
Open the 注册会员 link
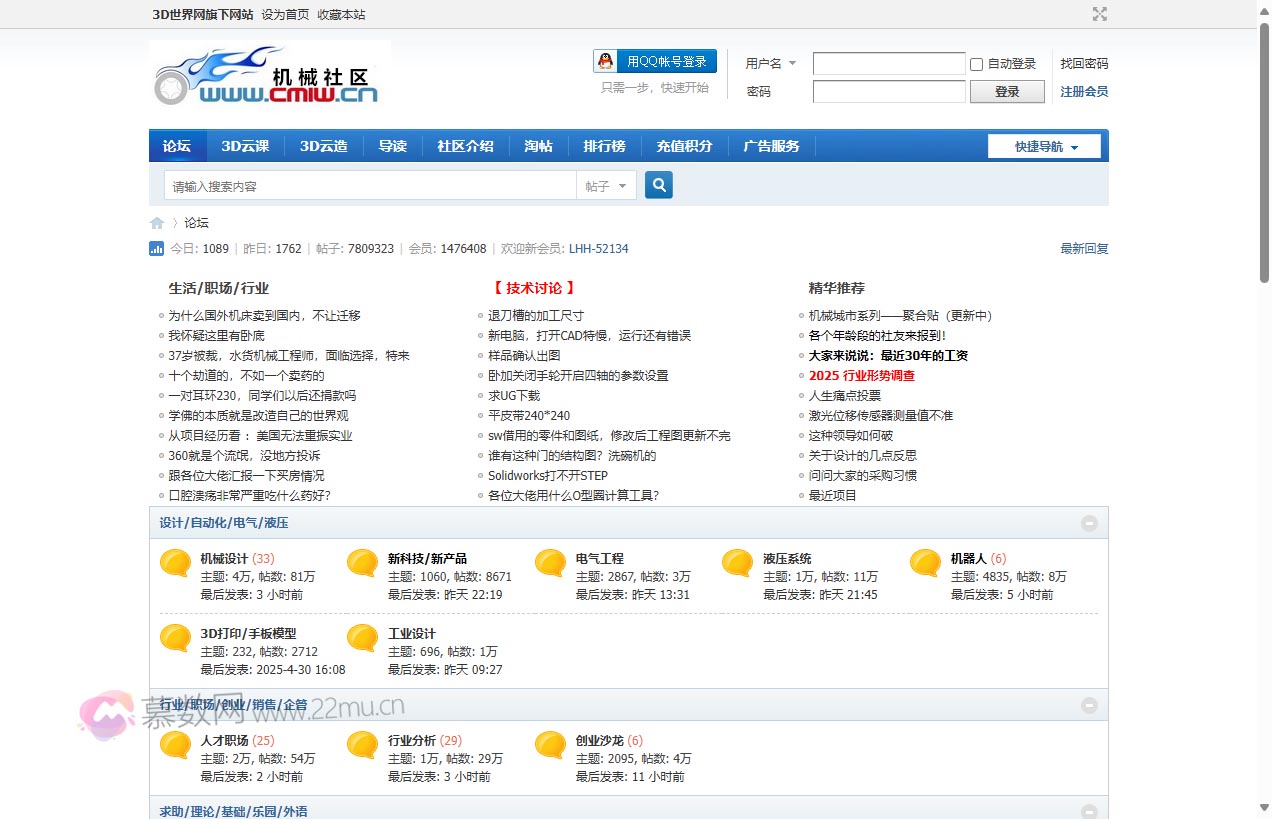click(x=1084, y=92)
